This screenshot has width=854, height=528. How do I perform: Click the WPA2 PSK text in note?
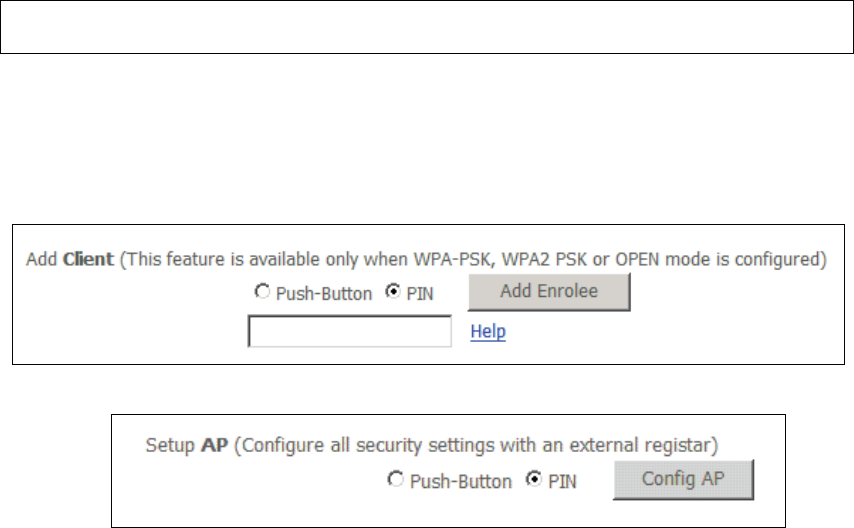[x=544, y=259]
